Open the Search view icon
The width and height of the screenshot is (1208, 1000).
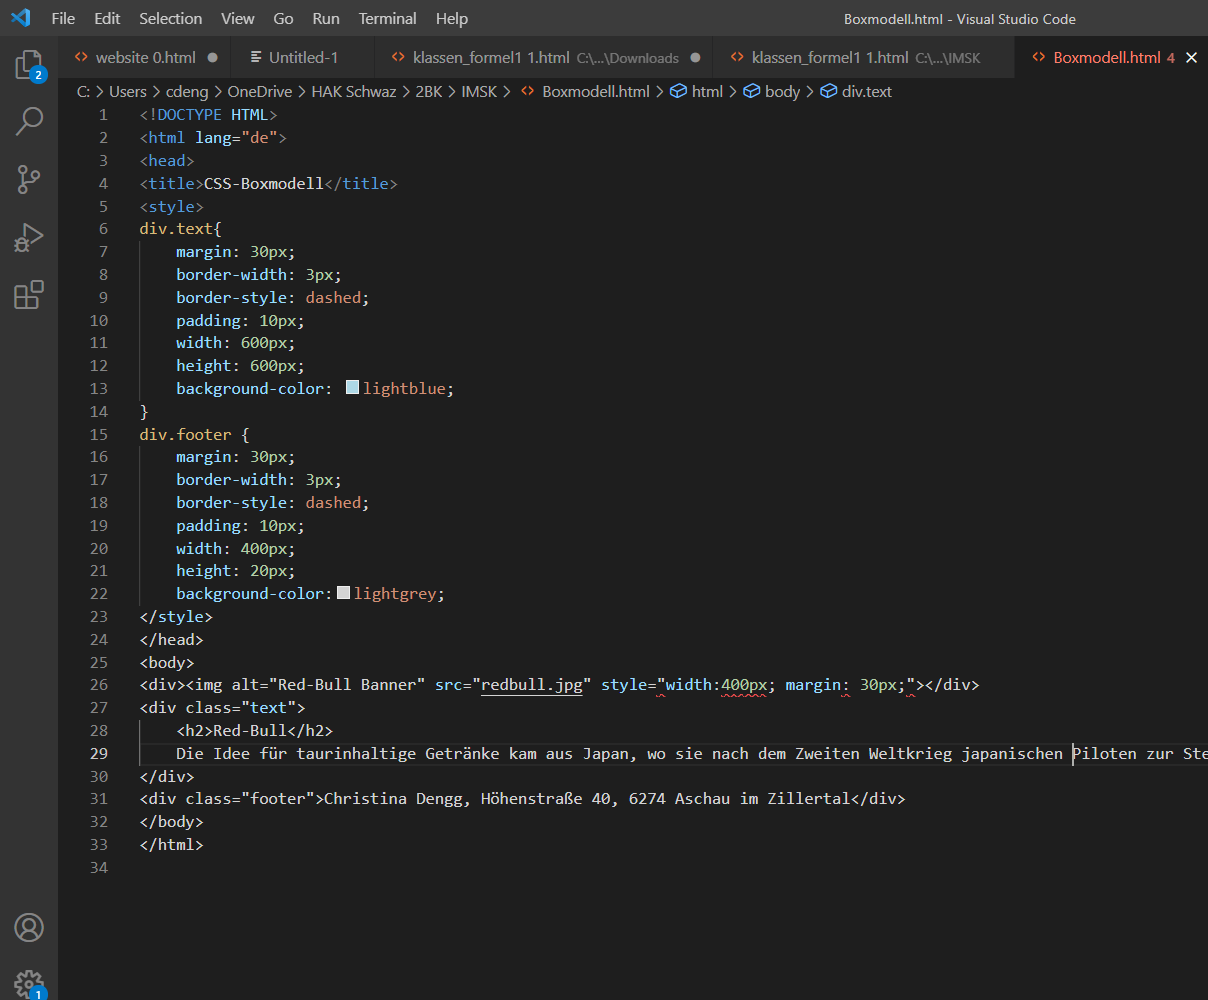tap(29, 122)
